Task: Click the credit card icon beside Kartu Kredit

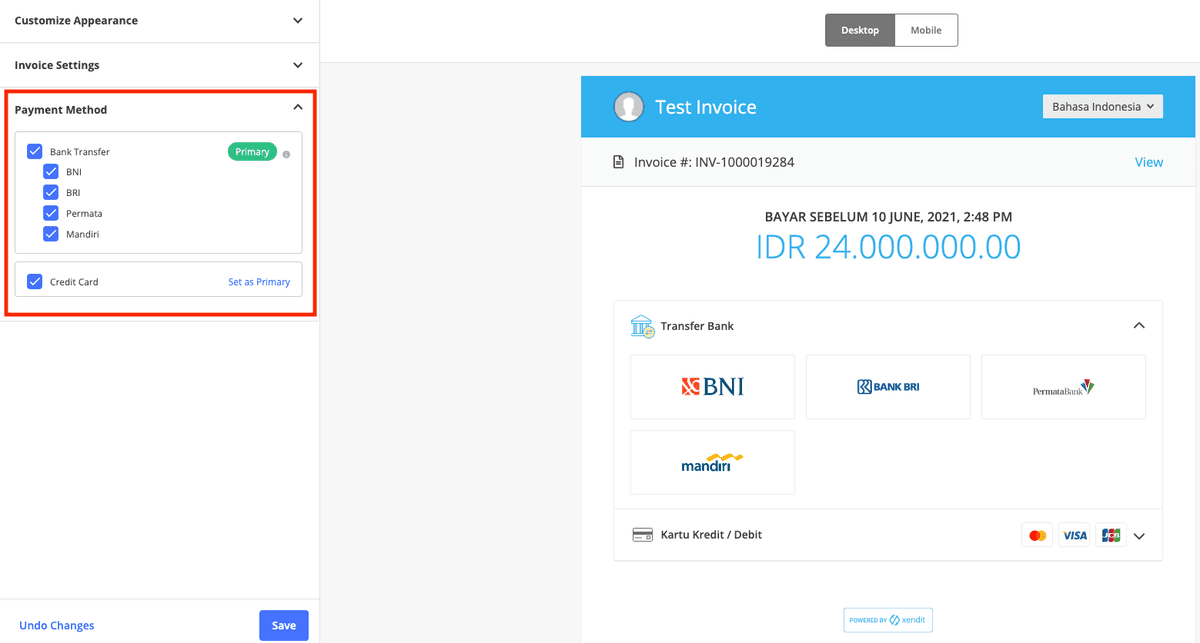Action: 642,535
